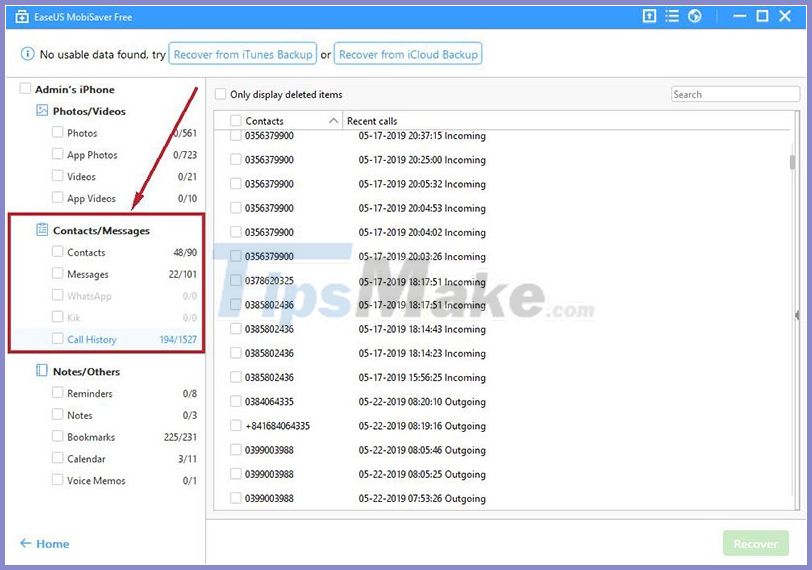Click the Recover button
Screen dimensions: 812x570
click(756, 544)
